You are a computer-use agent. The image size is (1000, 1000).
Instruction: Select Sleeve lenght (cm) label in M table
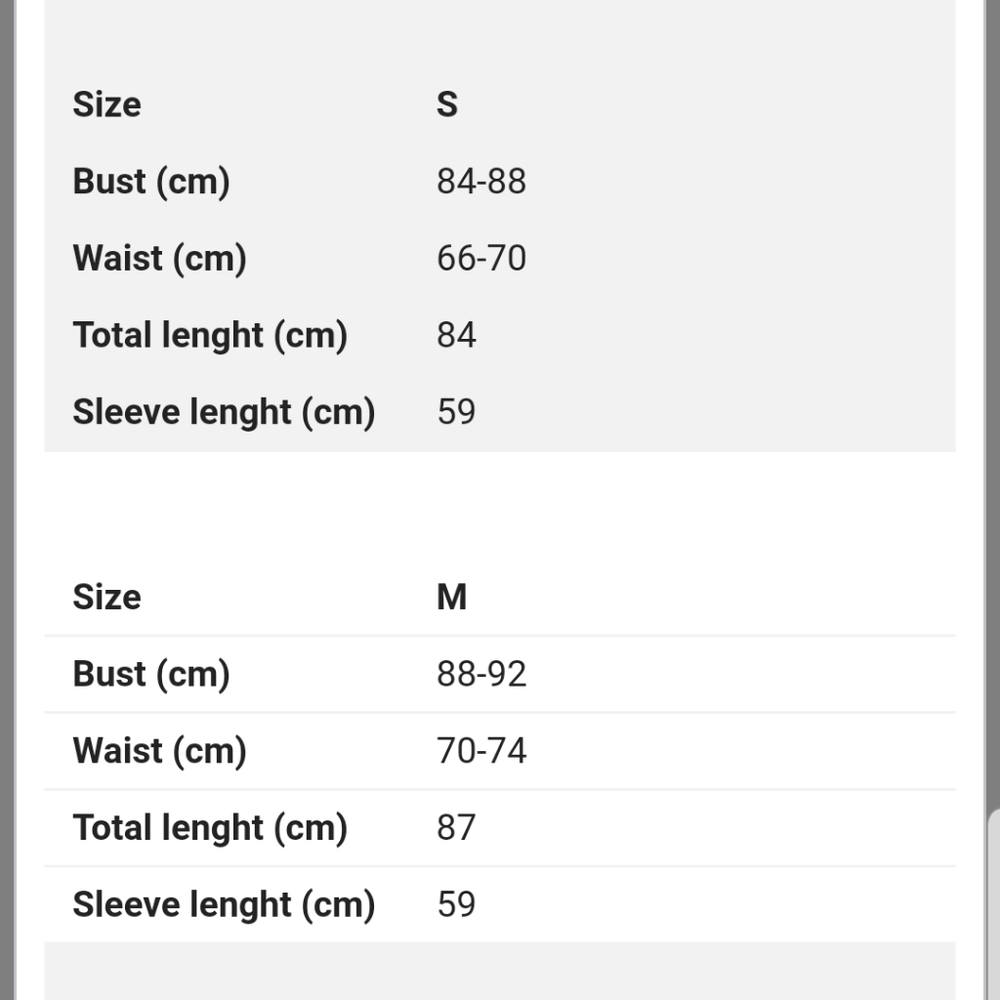(224, 904)
